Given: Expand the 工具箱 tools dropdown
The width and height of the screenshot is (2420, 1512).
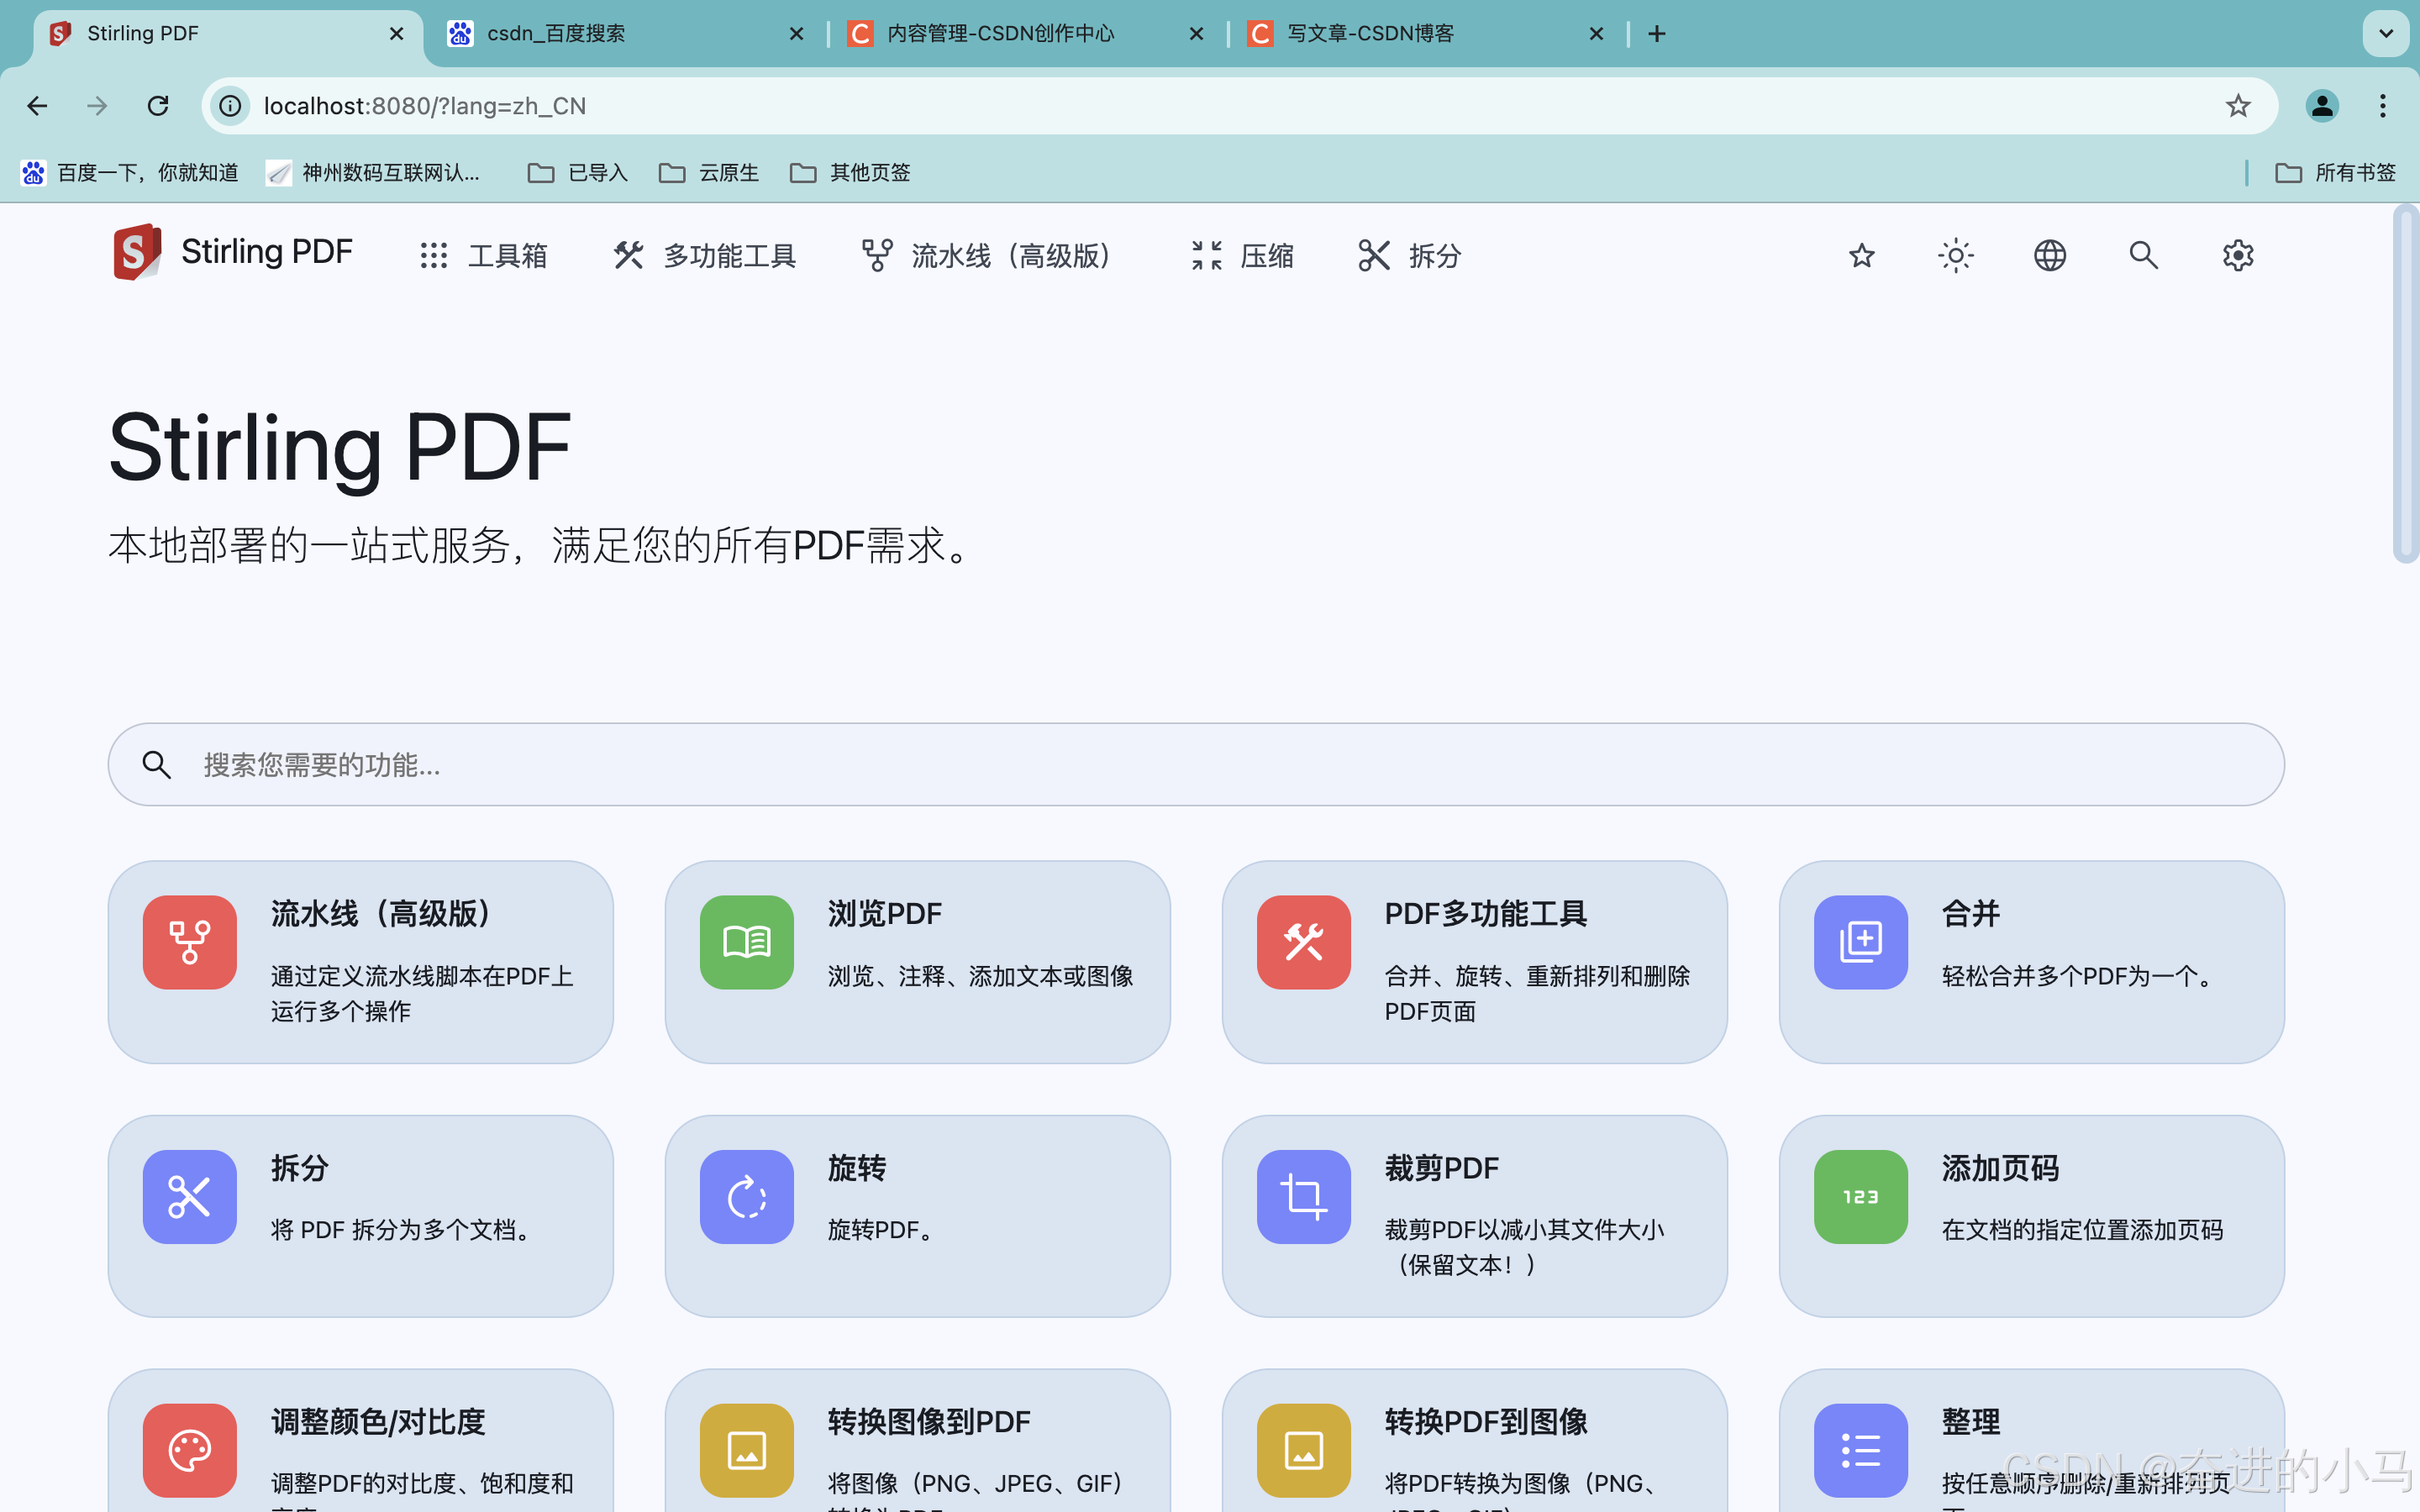Looking at the screenshot, I should pos(484,256).
